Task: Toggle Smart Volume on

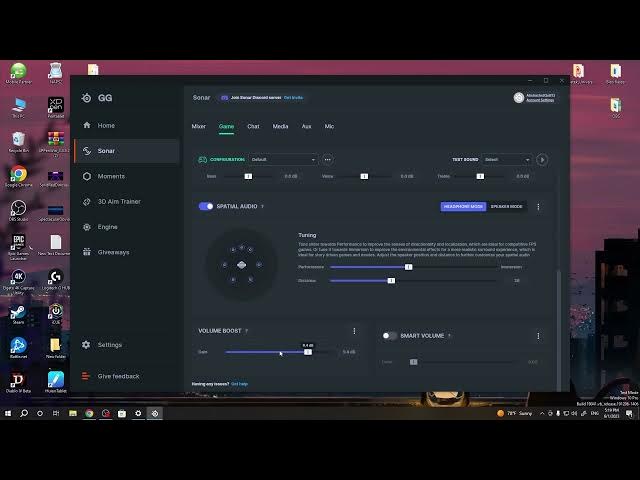Action: tap(389, 336)
